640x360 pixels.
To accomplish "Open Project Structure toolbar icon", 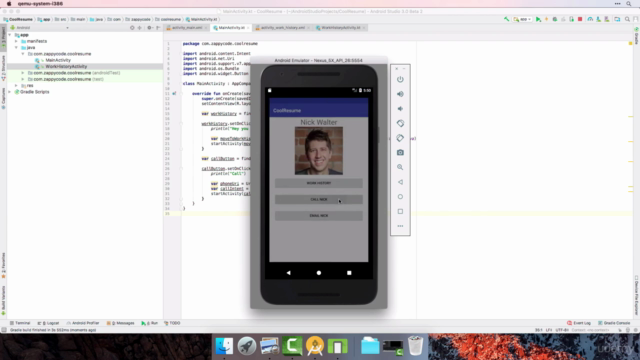I will pos(617,19).
